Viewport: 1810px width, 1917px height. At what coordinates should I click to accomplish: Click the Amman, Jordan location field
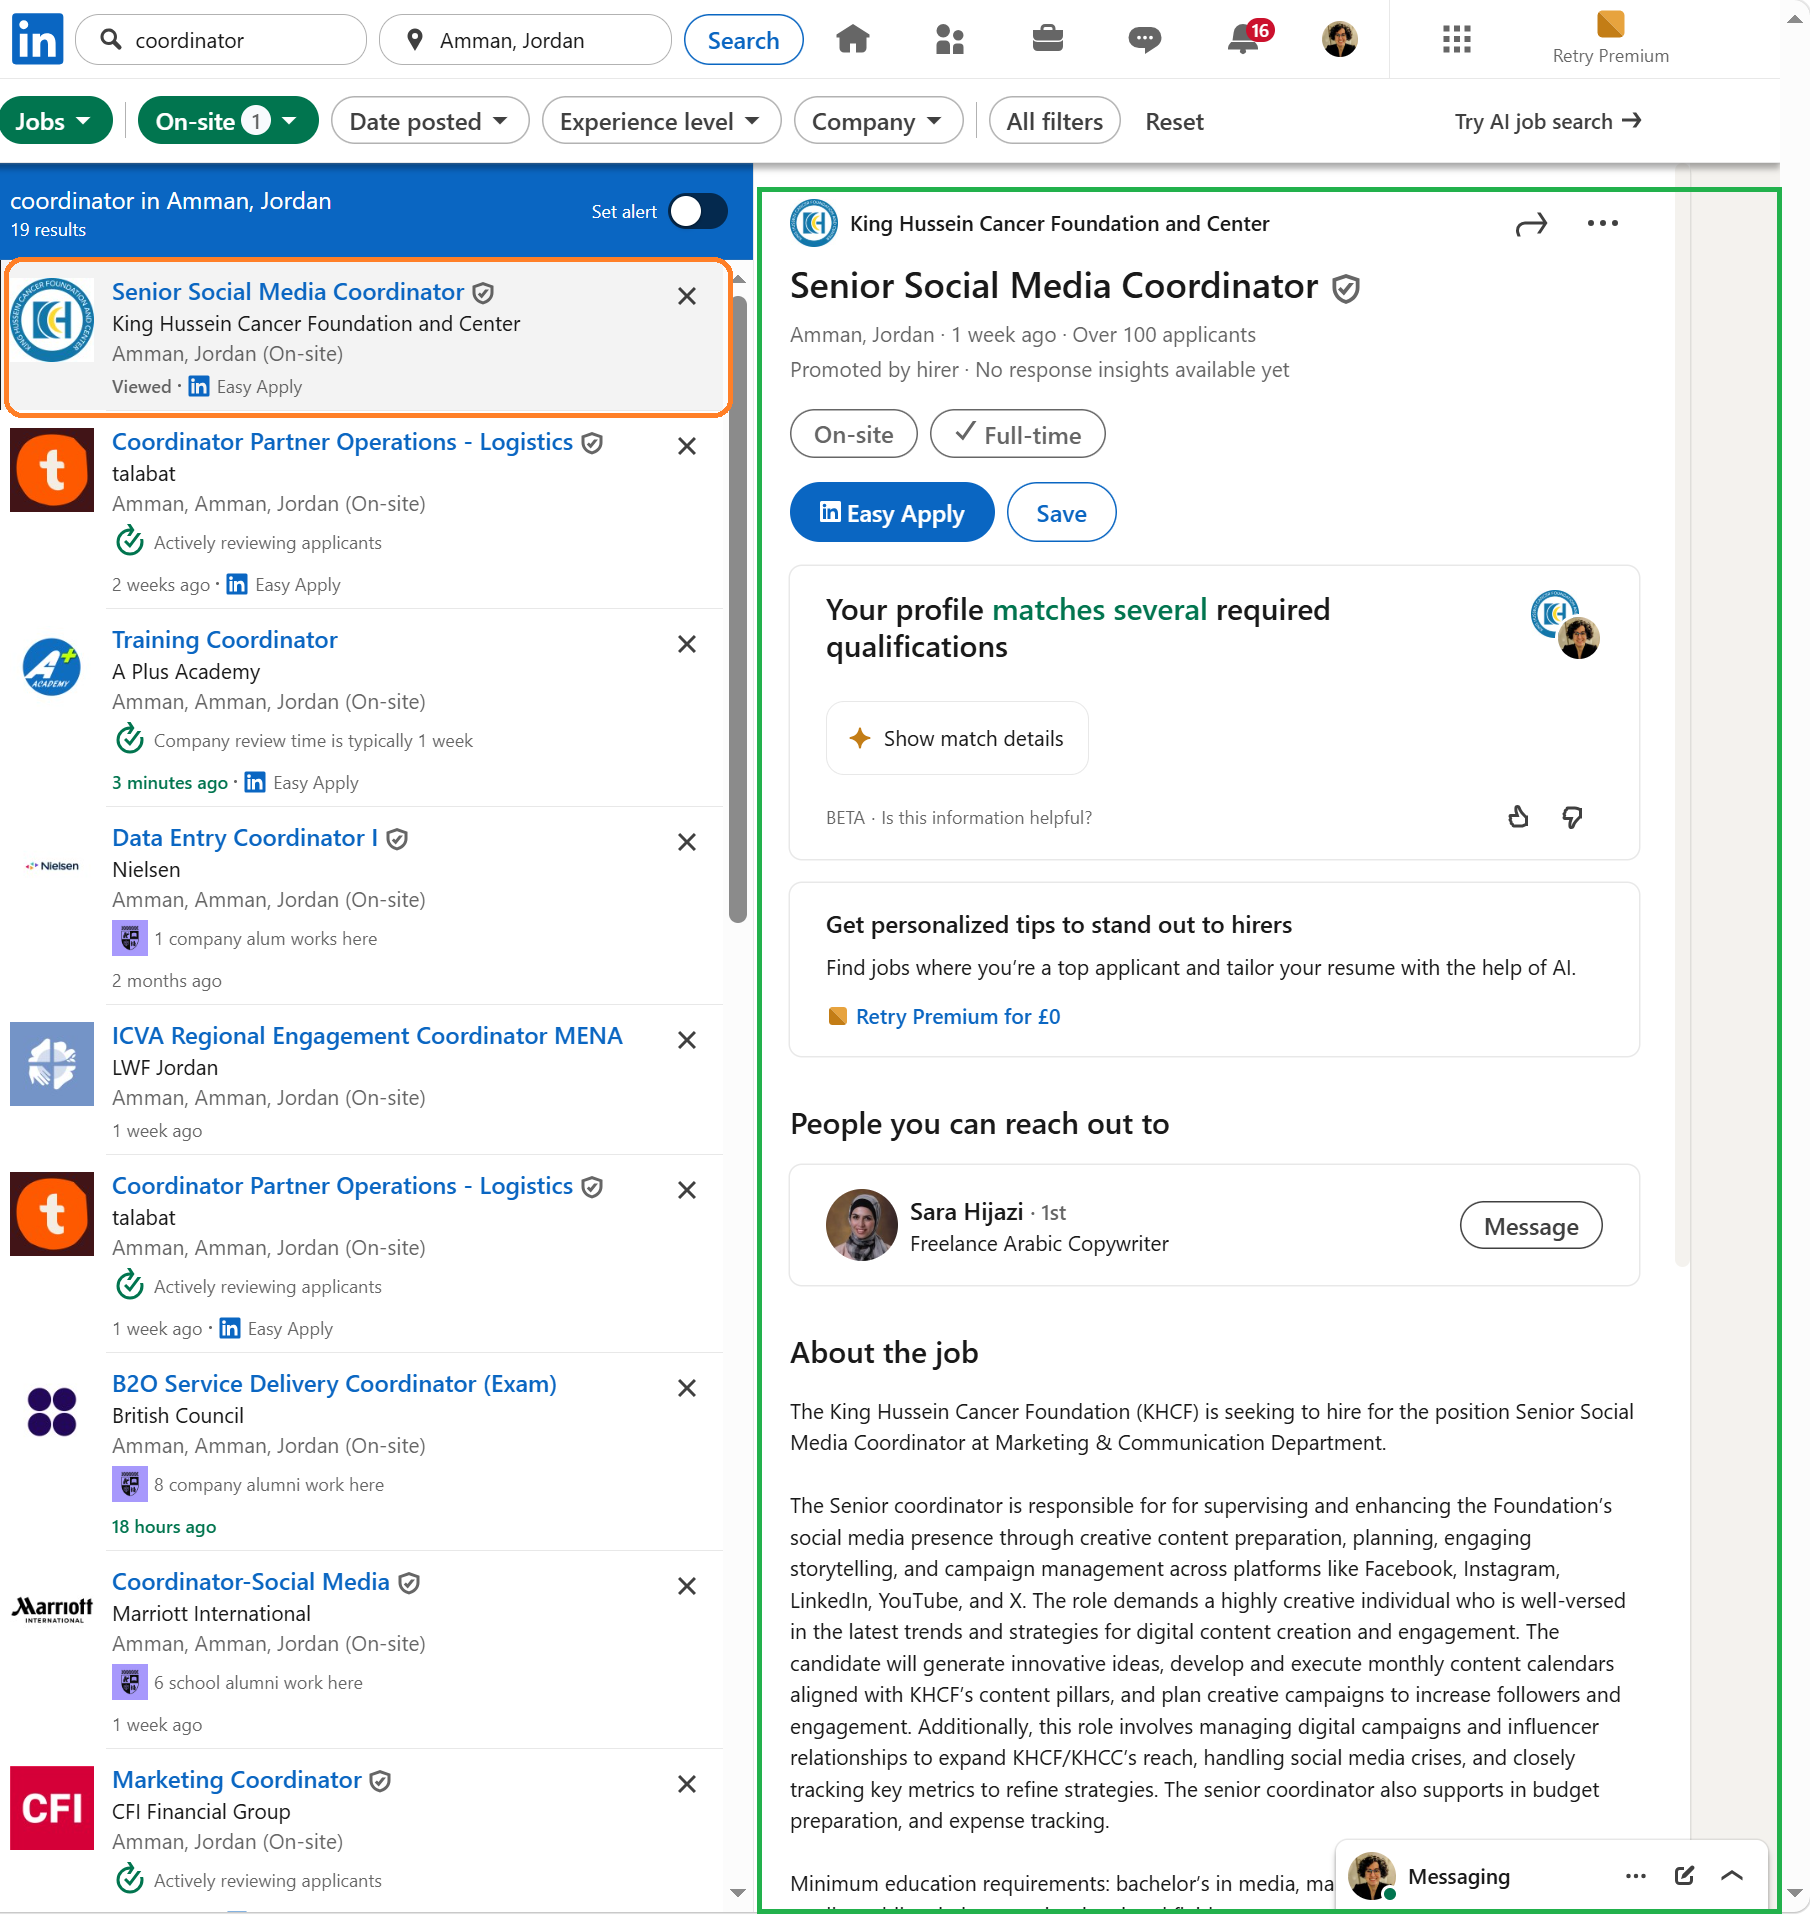click(525, 40)
